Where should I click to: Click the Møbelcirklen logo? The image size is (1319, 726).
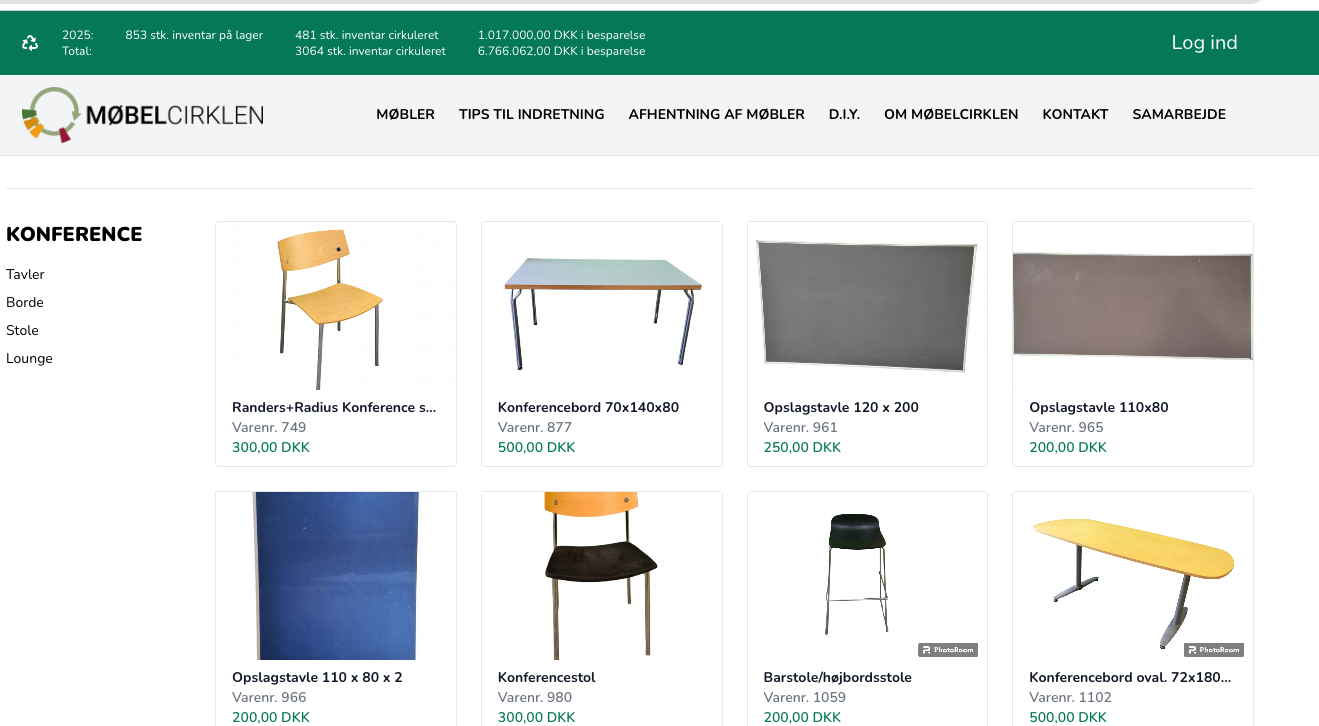tap(143, 114)
